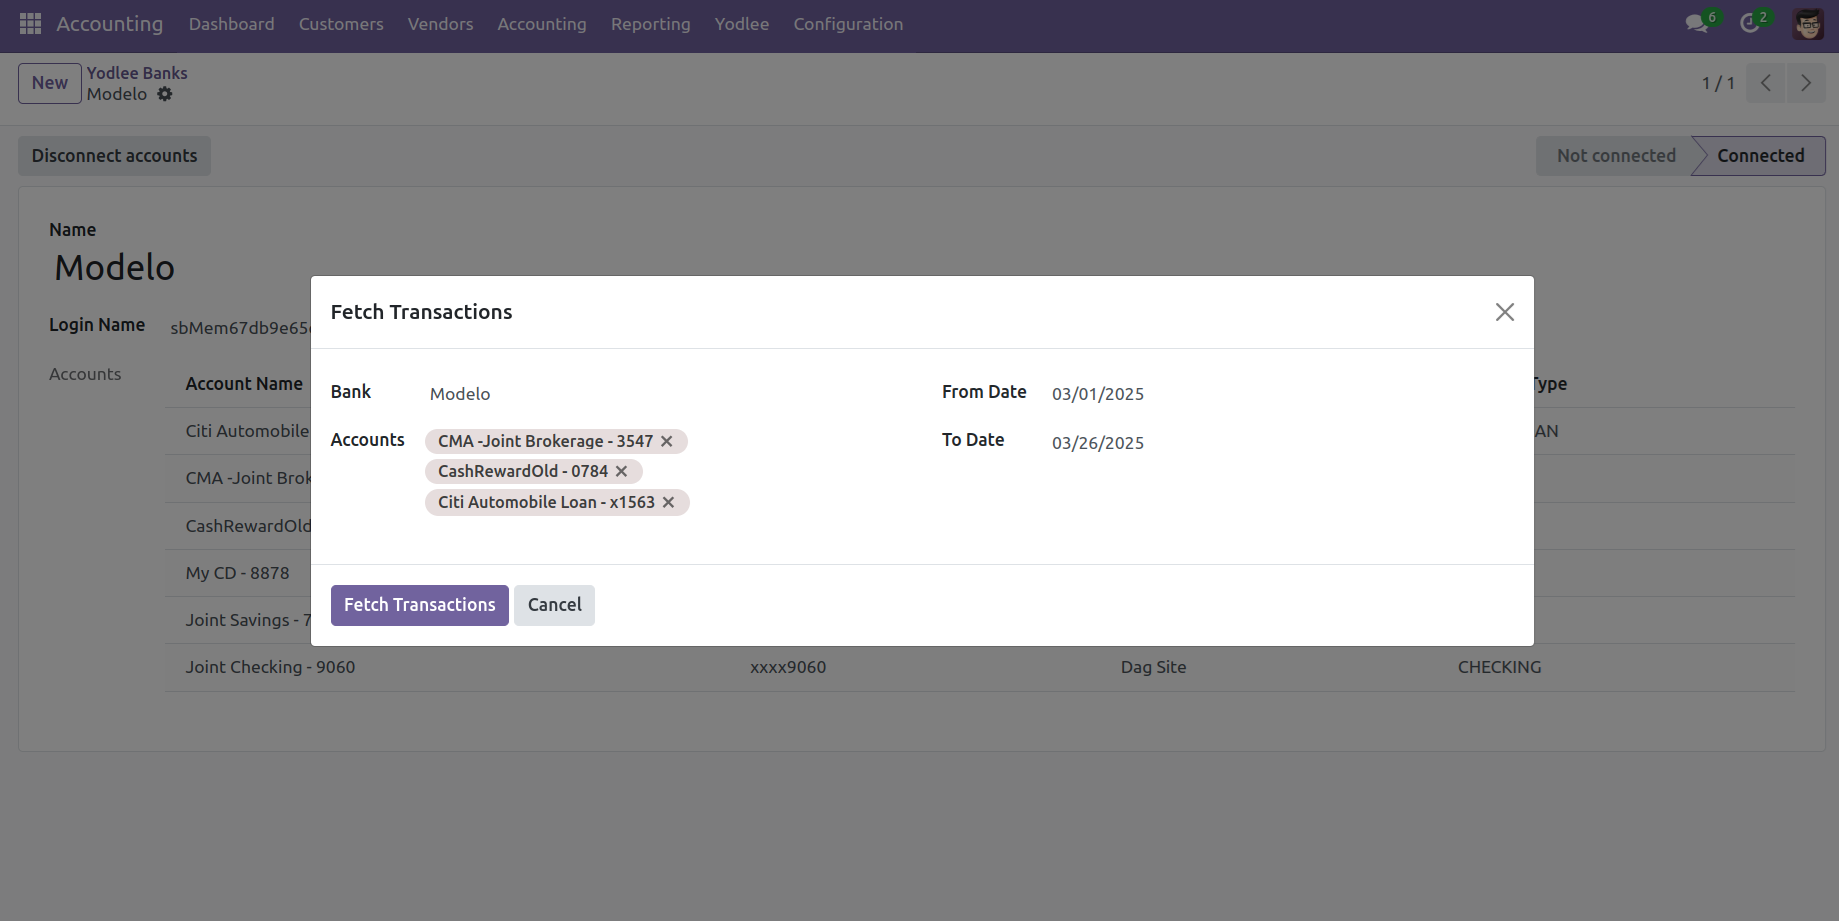
Task: Open the activities clock icon
Action: click(x=1749, y=24)
